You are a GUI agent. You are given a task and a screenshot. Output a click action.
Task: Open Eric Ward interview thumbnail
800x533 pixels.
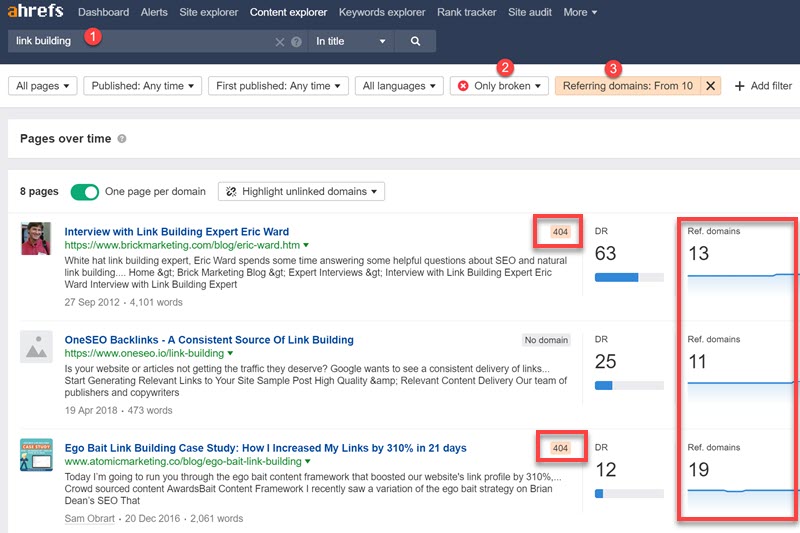[x=36, y=238]
